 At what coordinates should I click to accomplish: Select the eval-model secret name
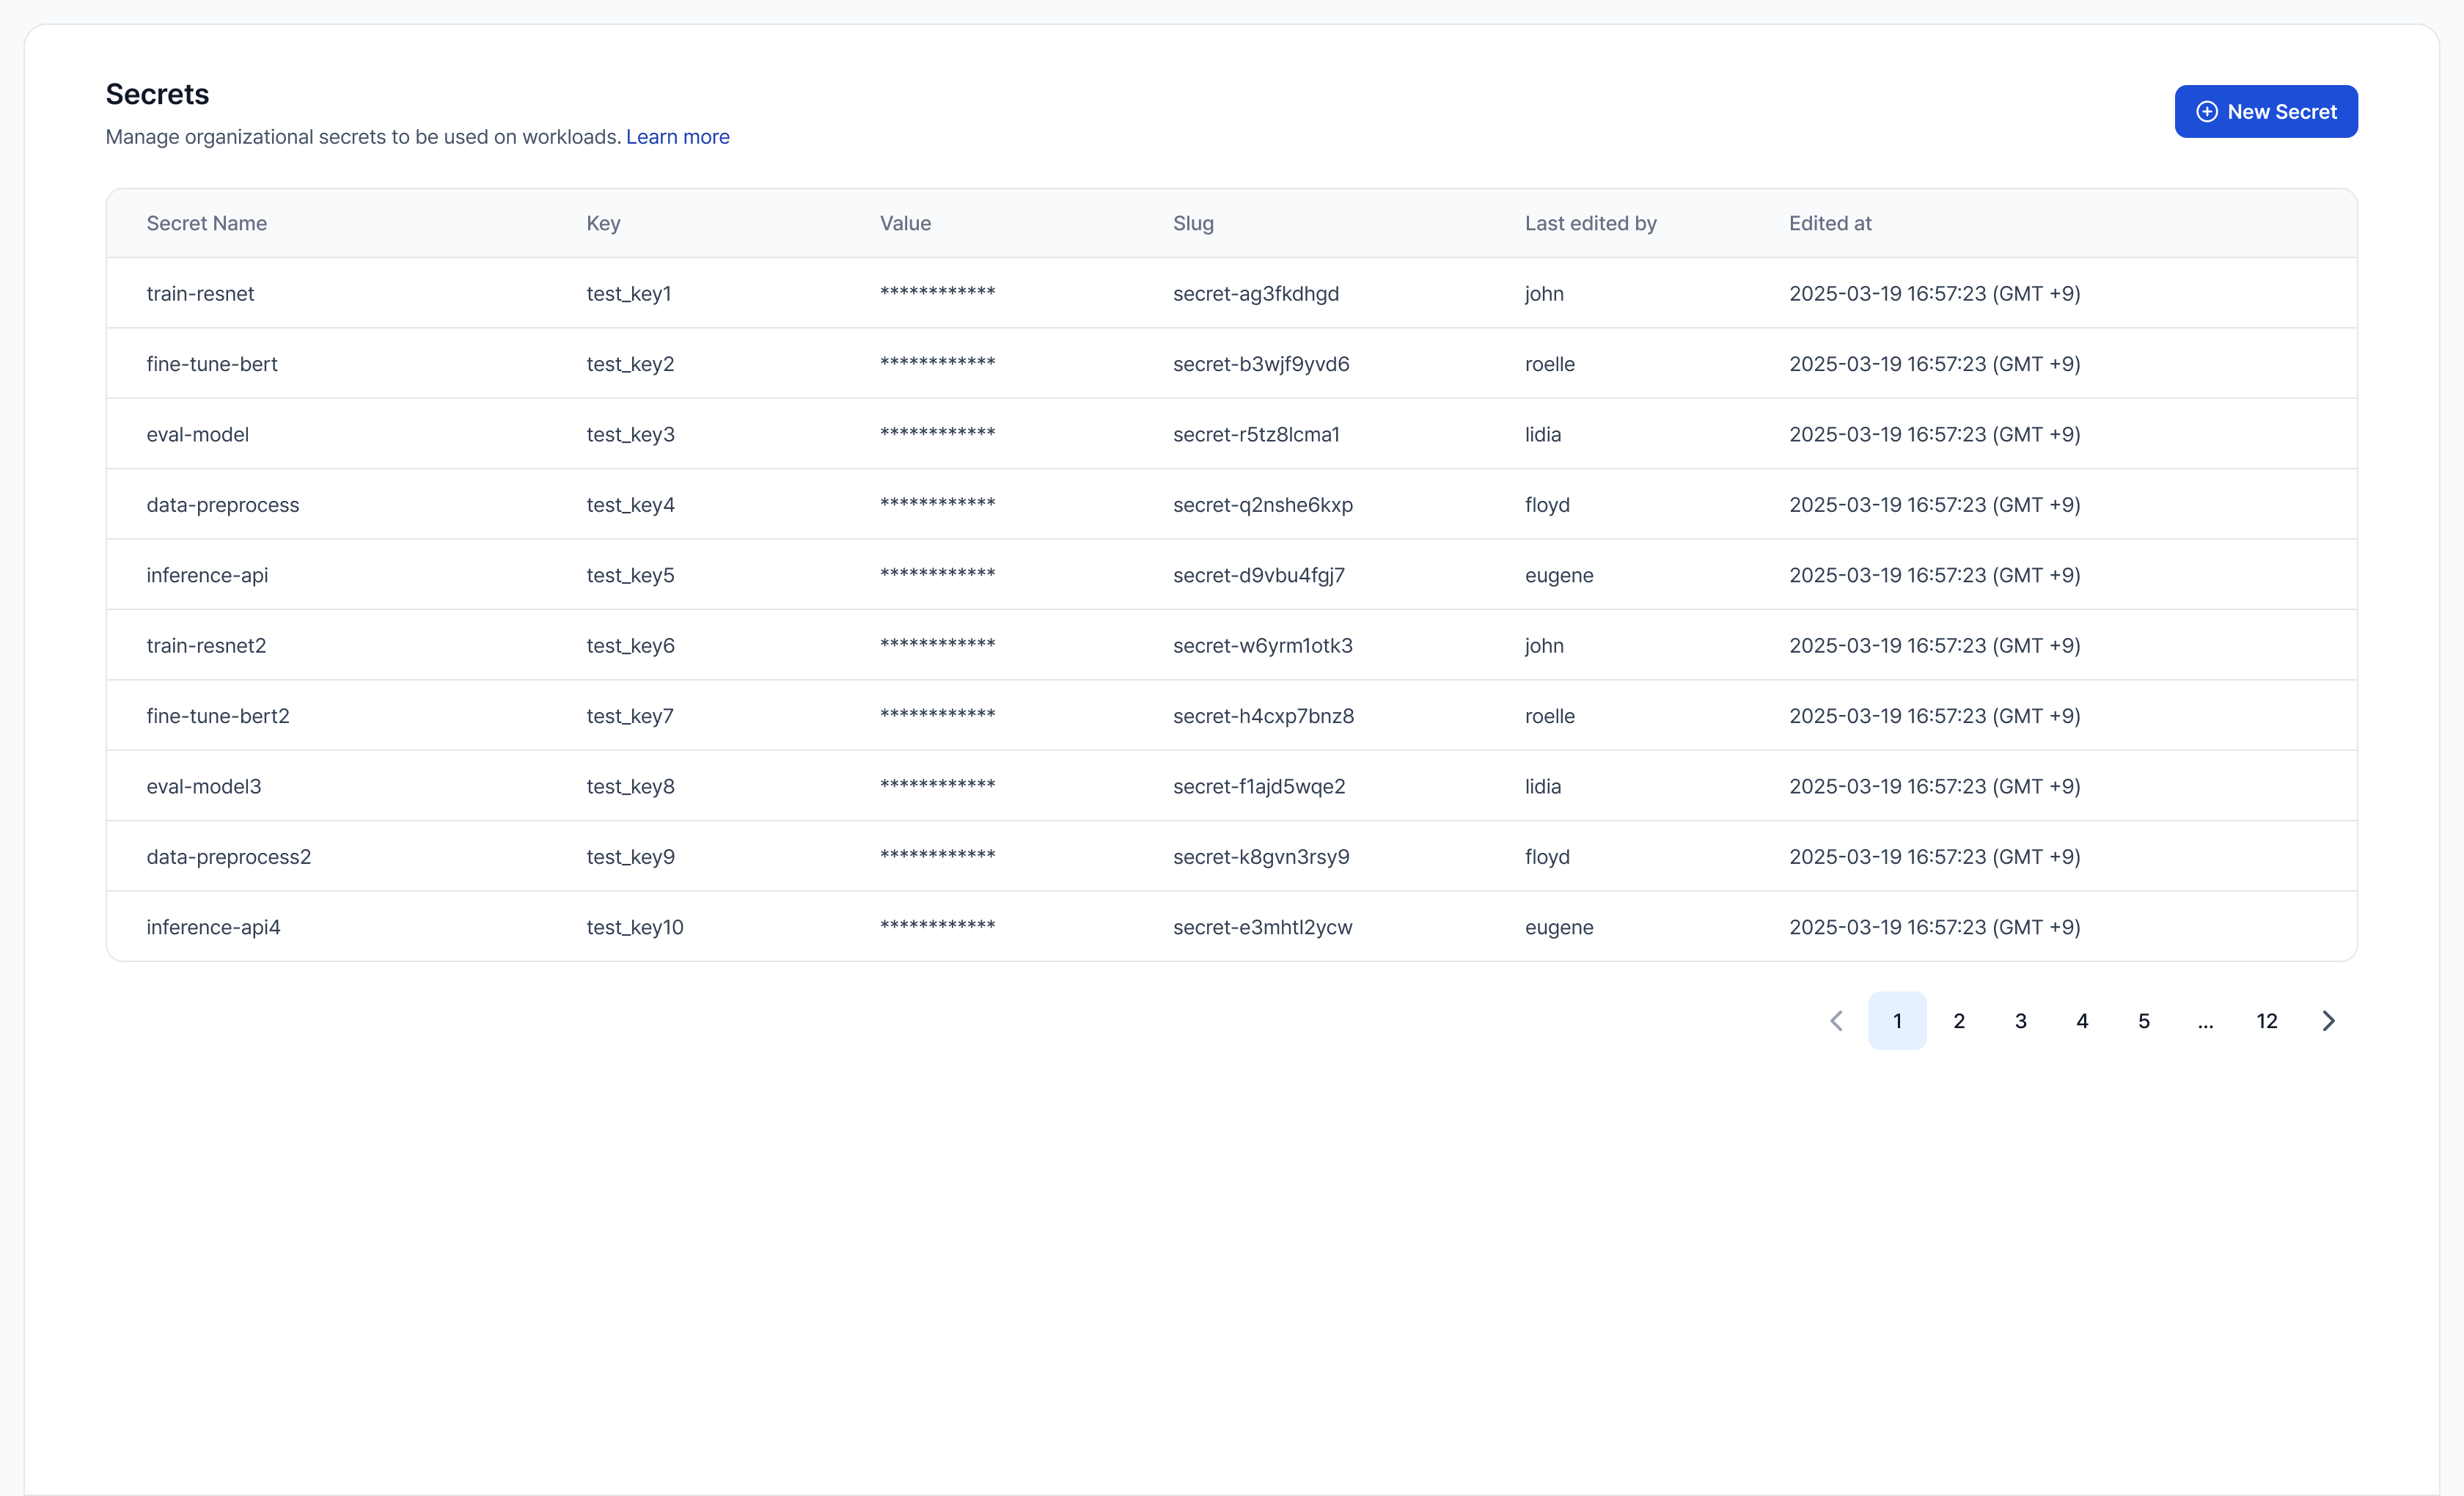click(x=197, y=434)
